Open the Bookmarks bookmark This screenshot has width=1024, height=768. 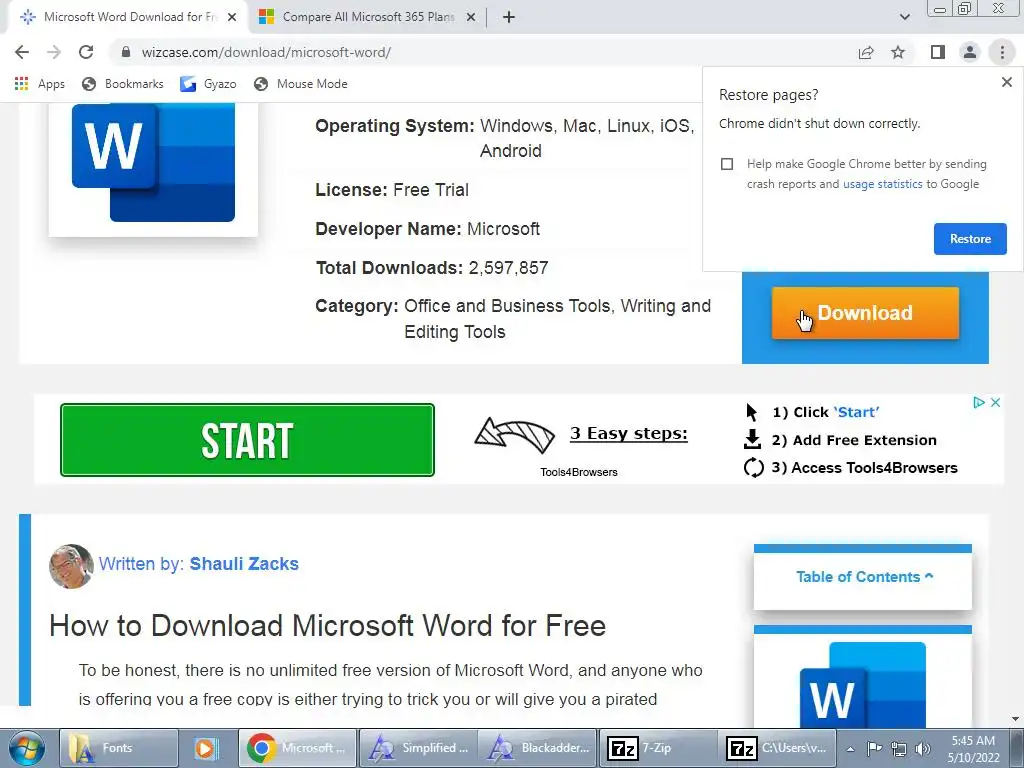123,84
